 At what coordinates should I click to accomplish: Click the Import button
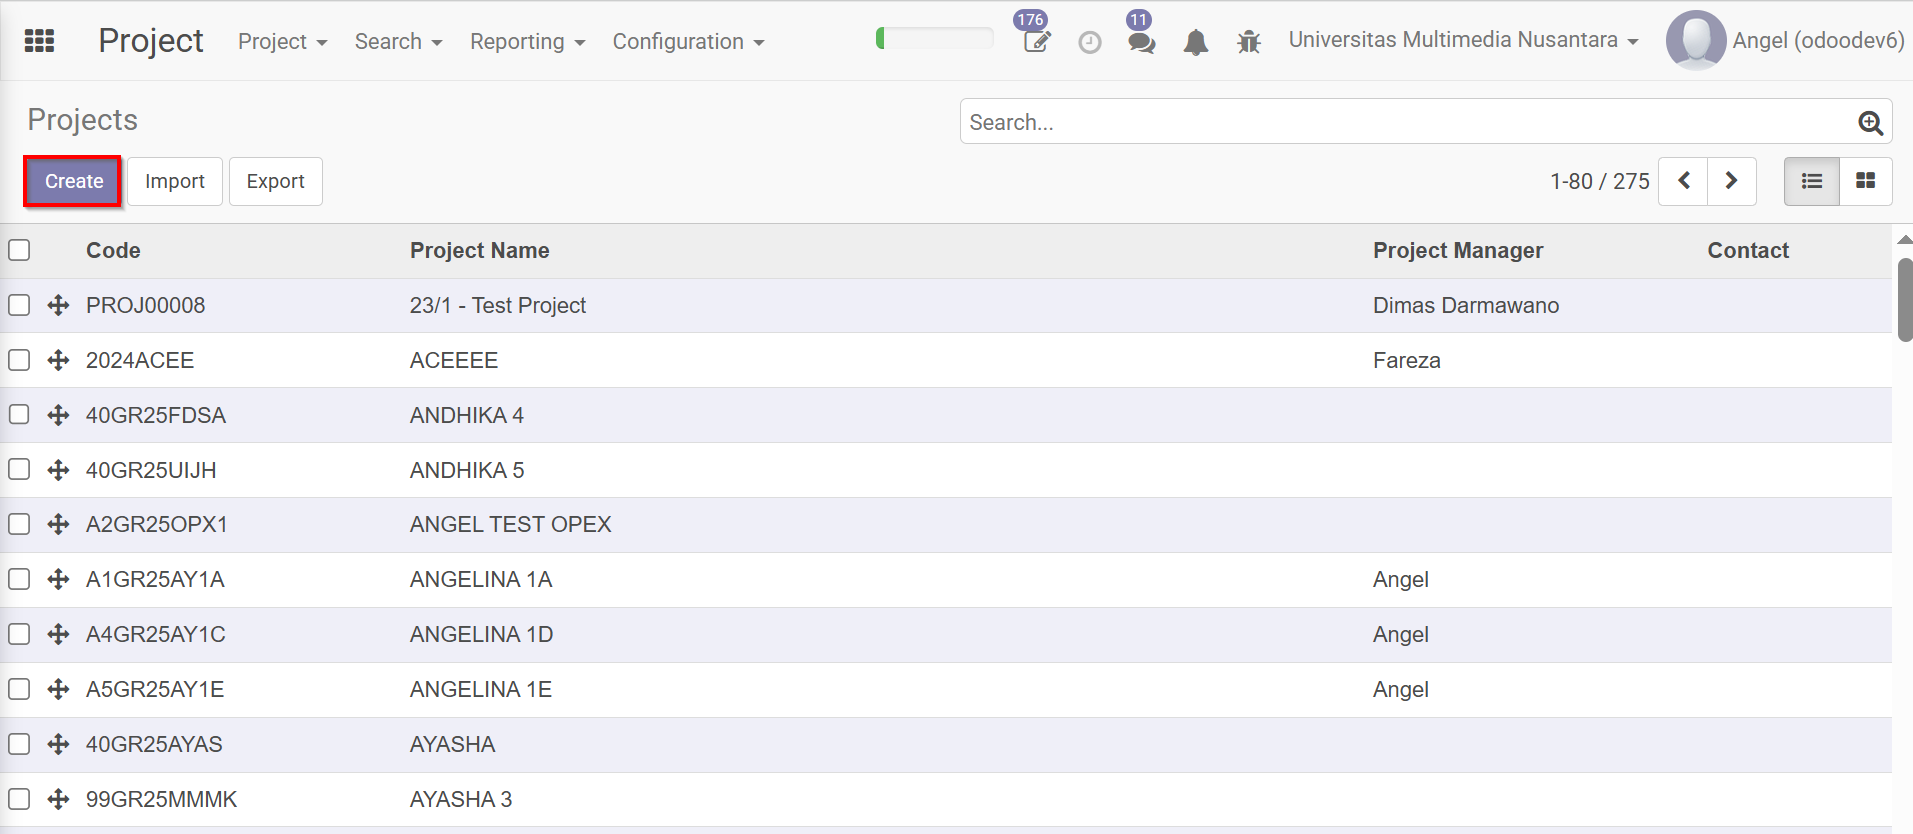click(175, 181)
